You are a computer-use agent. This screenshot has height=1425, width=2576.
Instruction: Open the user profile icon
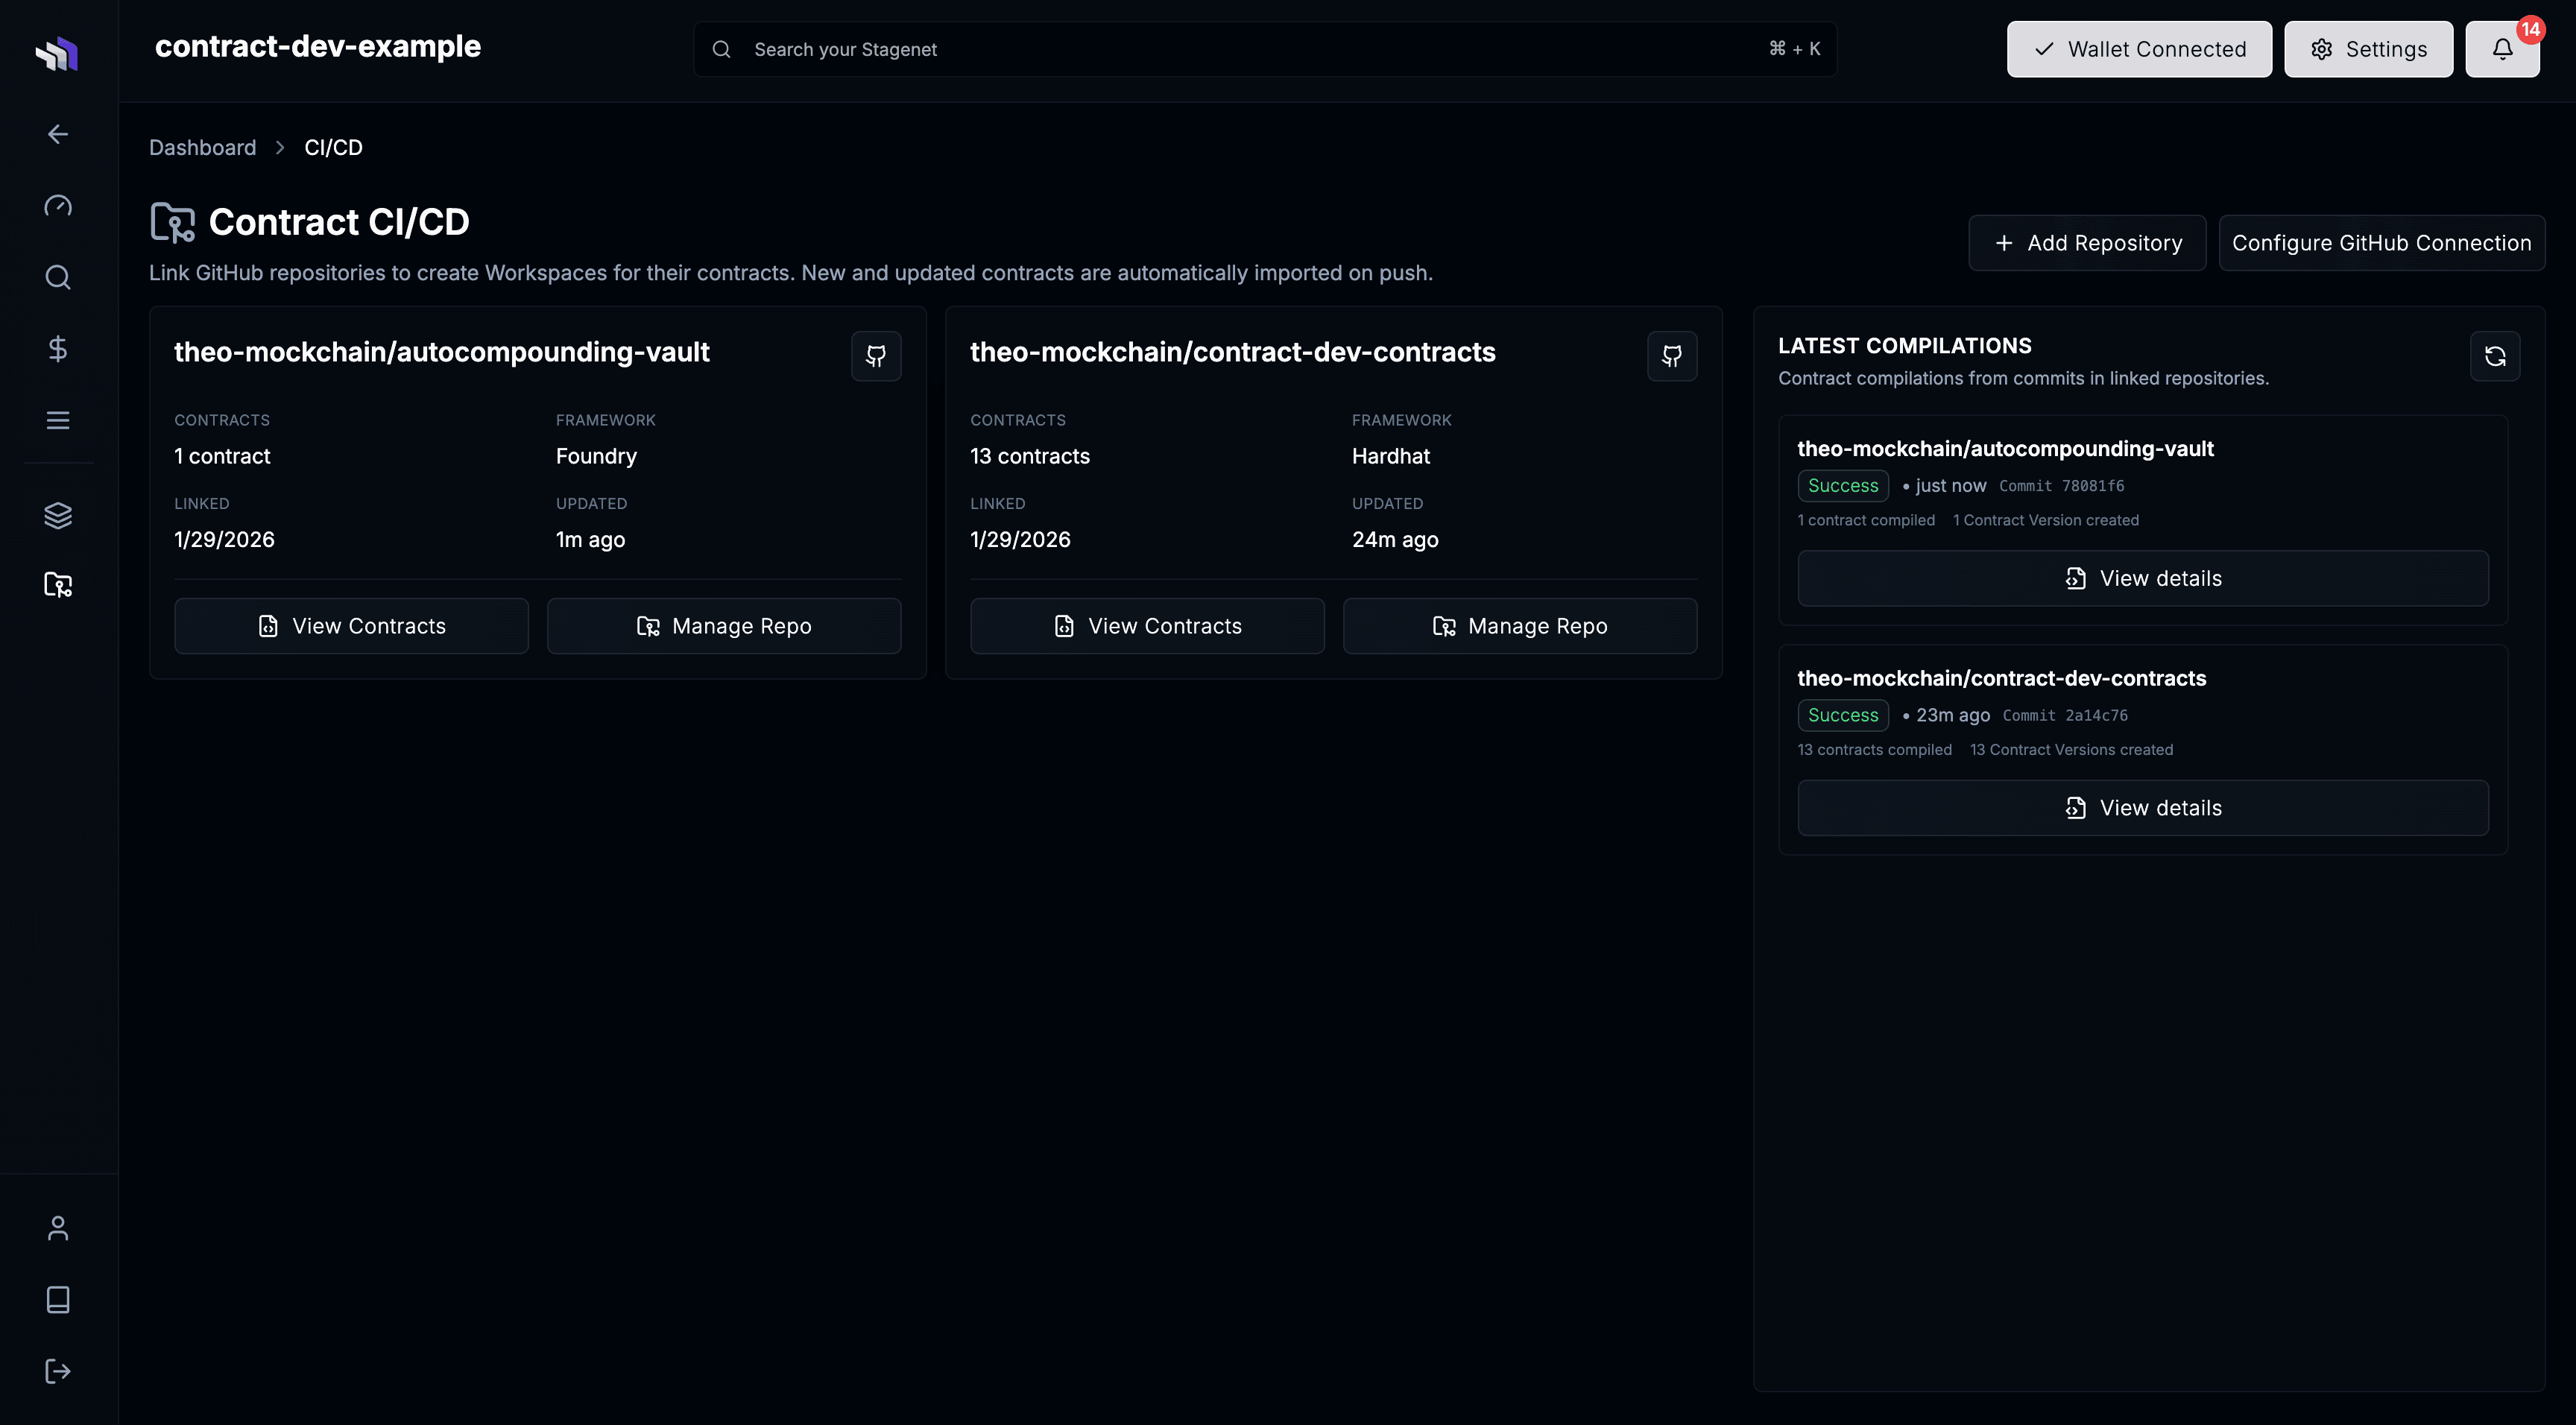pos(57,1227)
